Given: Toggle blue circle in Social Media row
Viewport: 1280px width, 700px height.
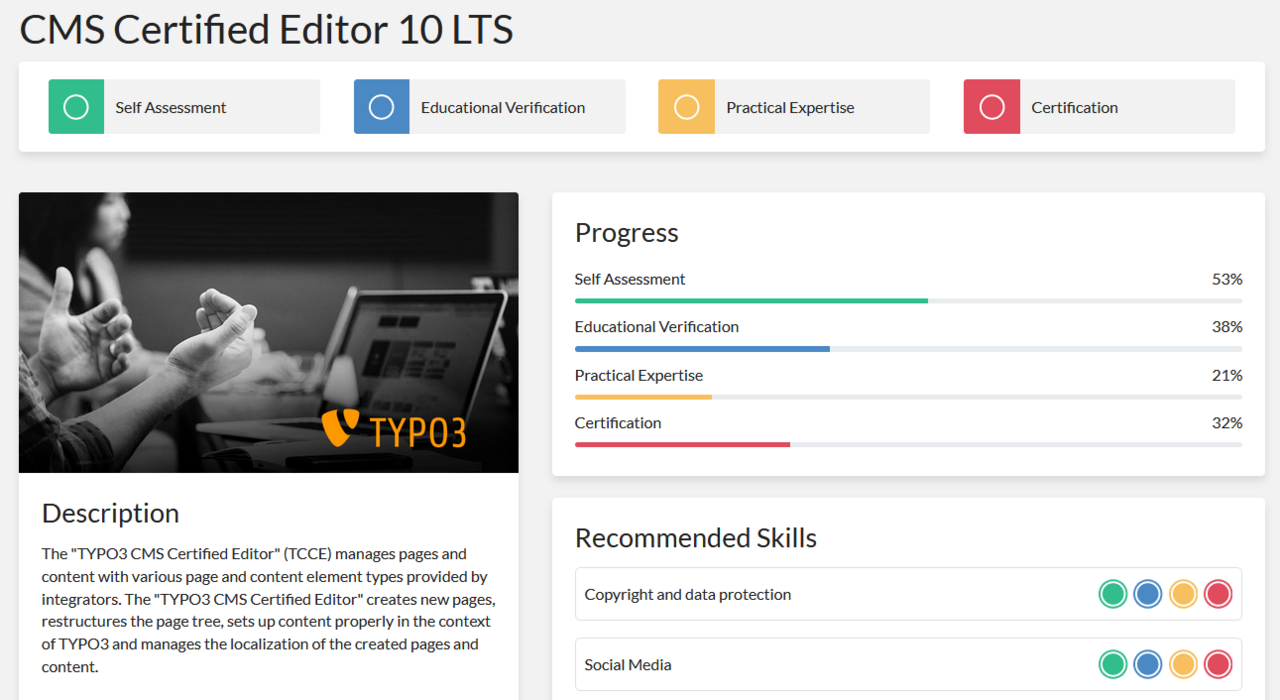Looking at the screenshot, I should [1148, 664].
